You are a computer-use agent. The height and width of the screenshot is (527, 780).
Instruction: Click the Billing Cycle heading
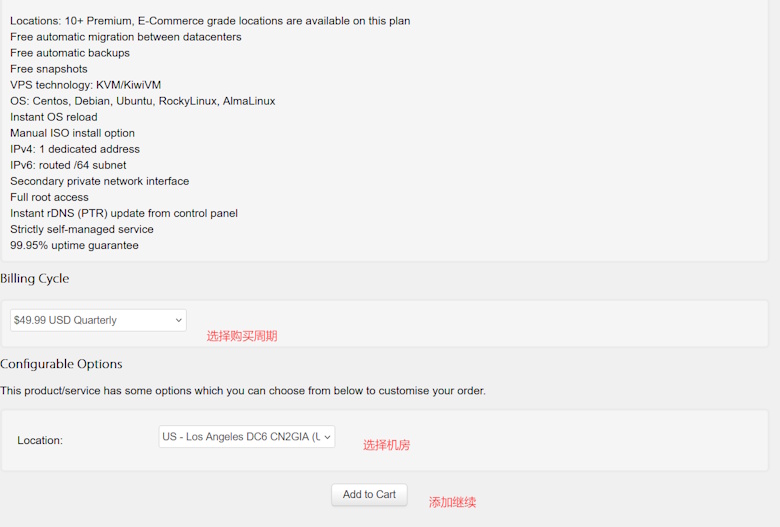[34, 278]
